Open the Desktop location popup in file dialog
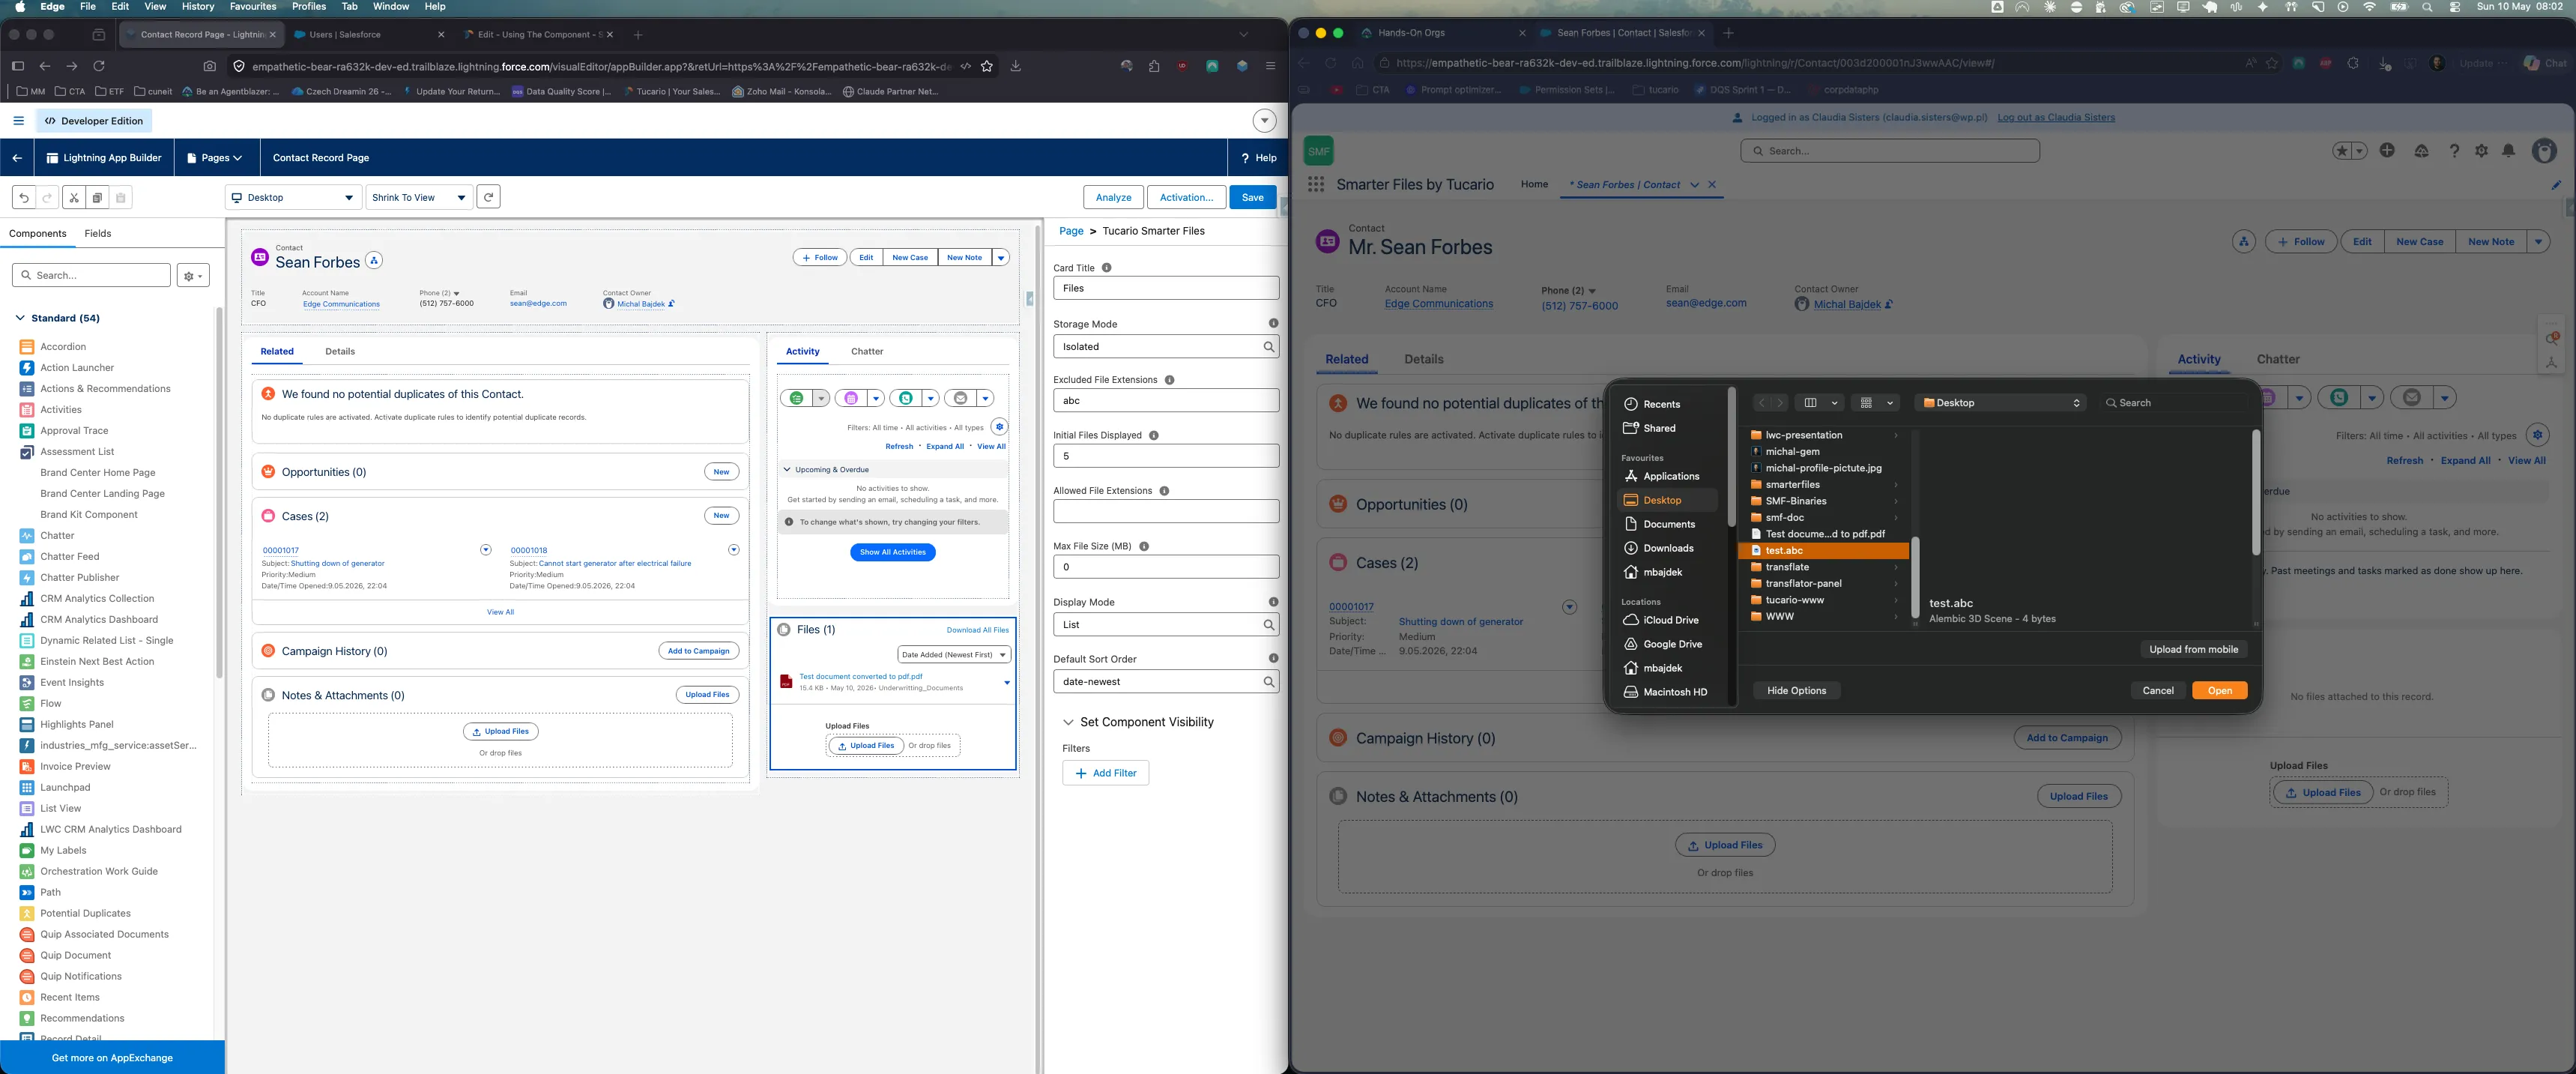2576x1074 pixels. click(2000, 403)
